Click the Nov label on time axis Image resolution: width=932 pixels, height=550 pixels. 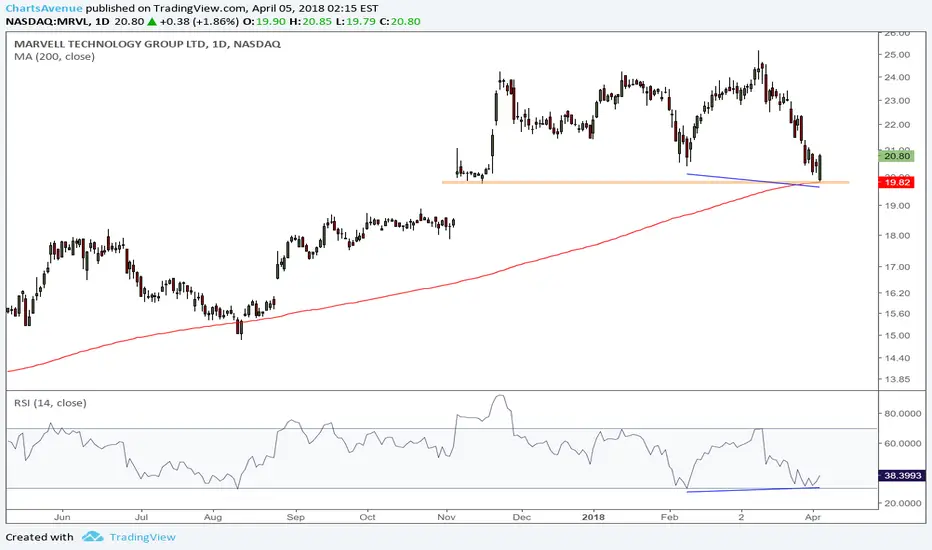pos(446,517)
